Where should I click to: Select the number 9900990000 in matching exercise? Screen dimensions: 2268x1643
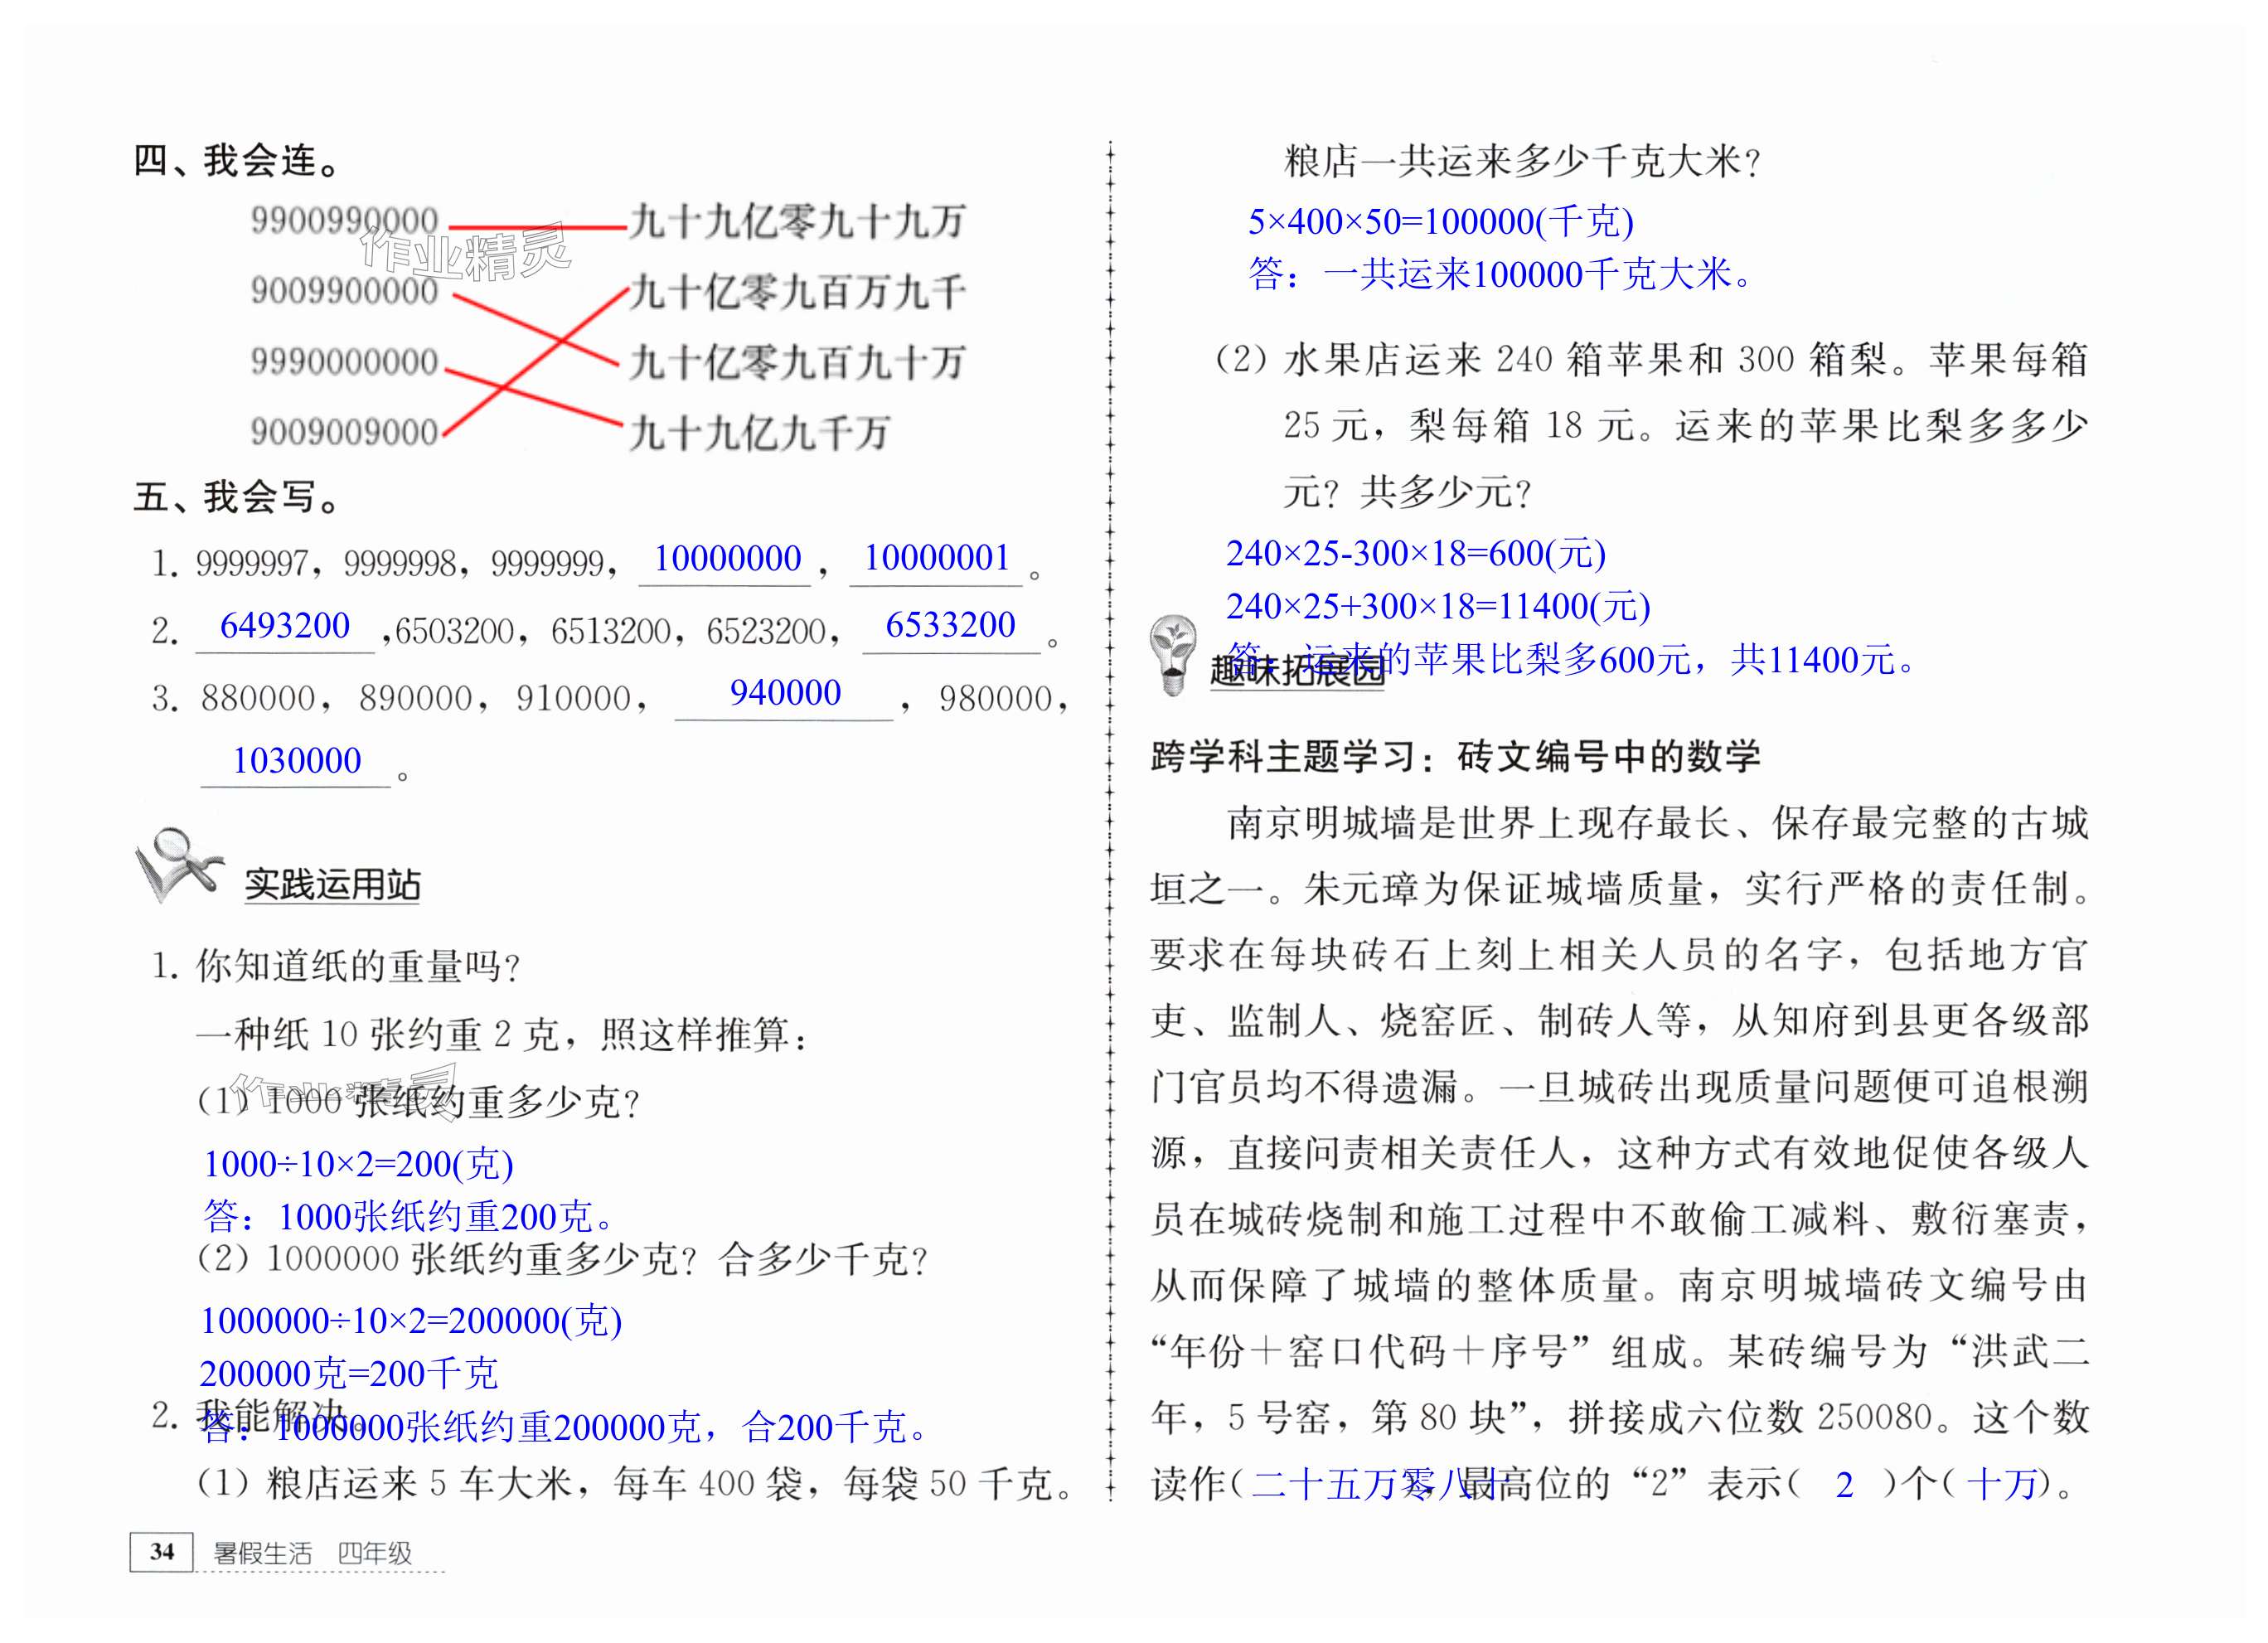pos(344,221)
